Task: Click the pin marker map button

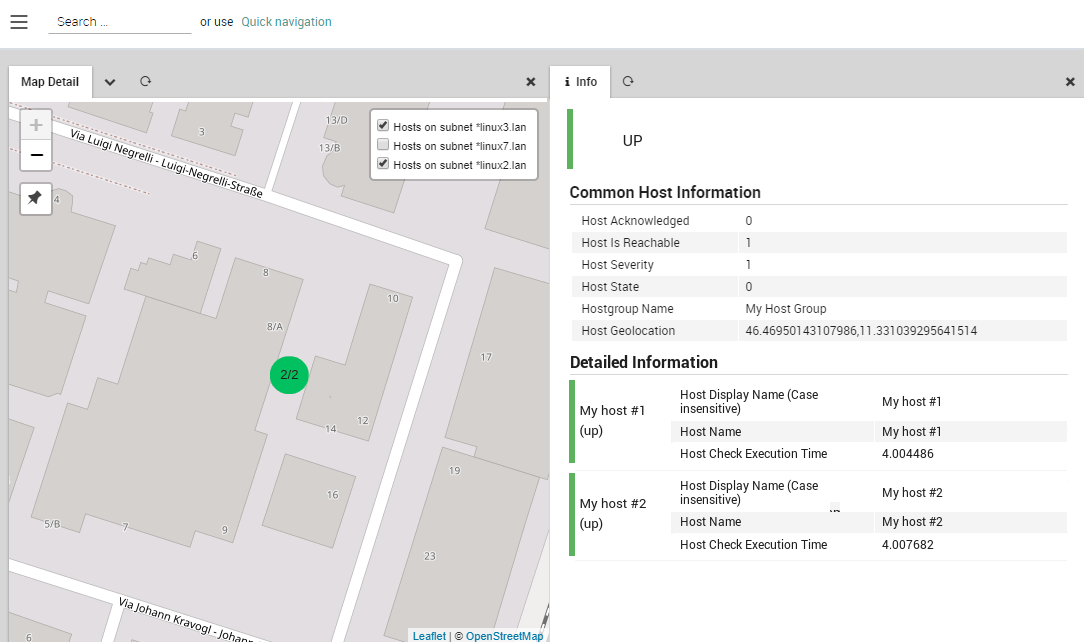Action: (x=35, y=199)
